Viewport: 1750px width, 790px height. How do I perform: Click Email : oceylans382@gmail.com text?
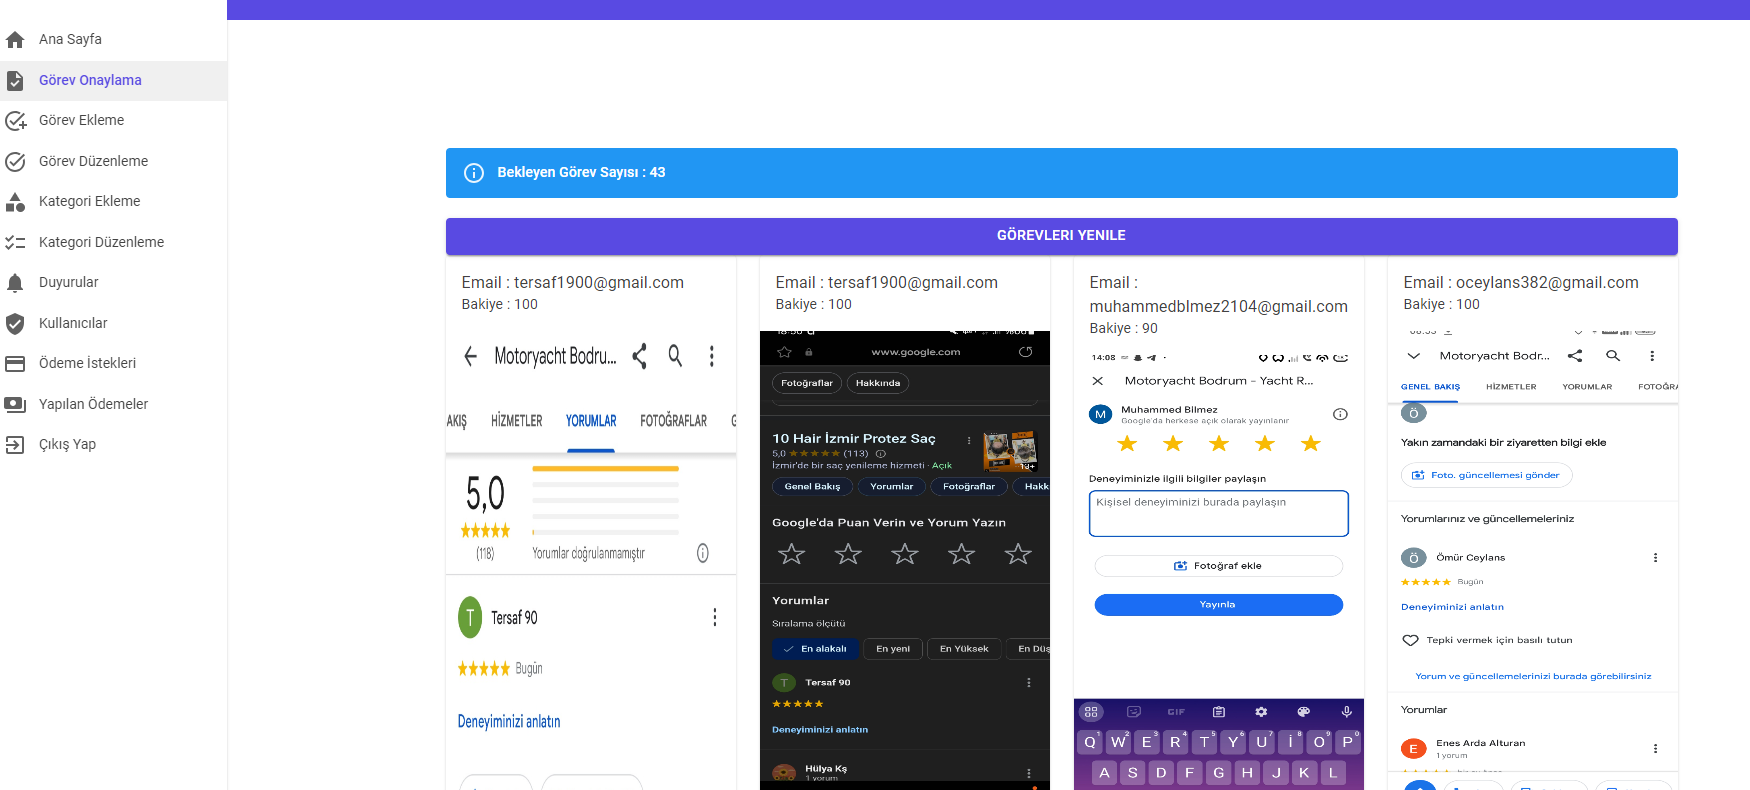(x=1521, y=283)
